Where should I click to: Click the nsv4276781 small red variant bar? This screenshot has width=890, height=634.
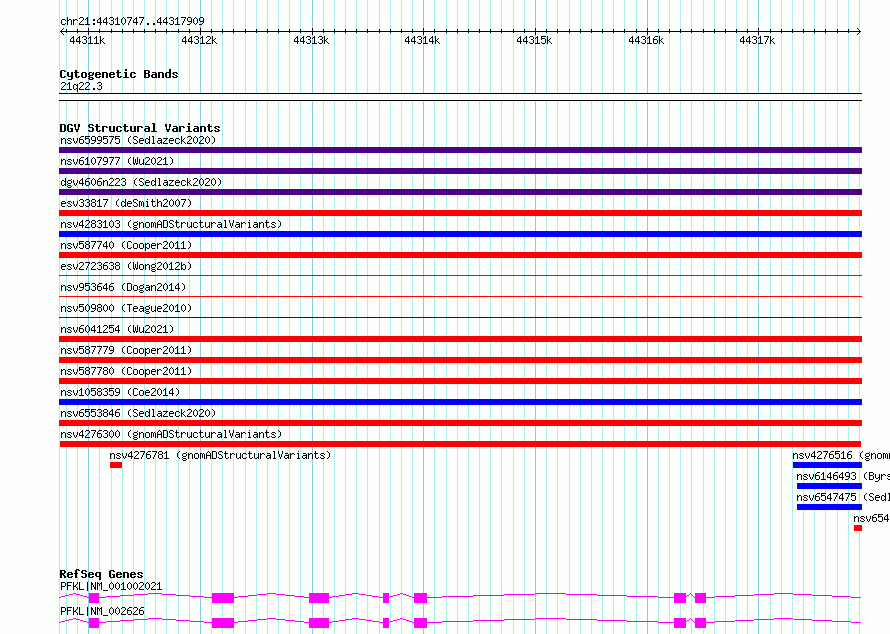116,465
